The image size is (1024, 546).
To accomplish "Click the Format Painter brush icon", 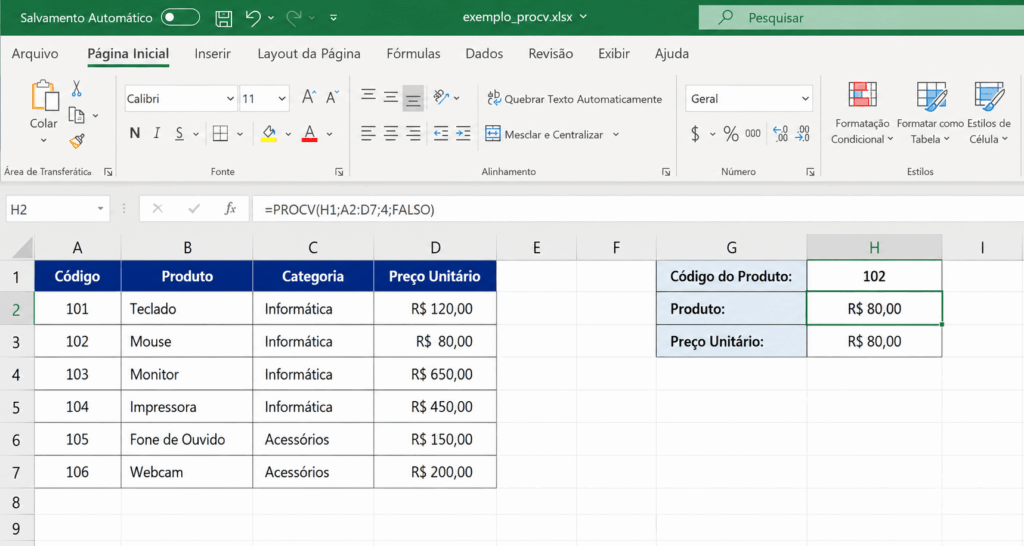I will [77, 140].
